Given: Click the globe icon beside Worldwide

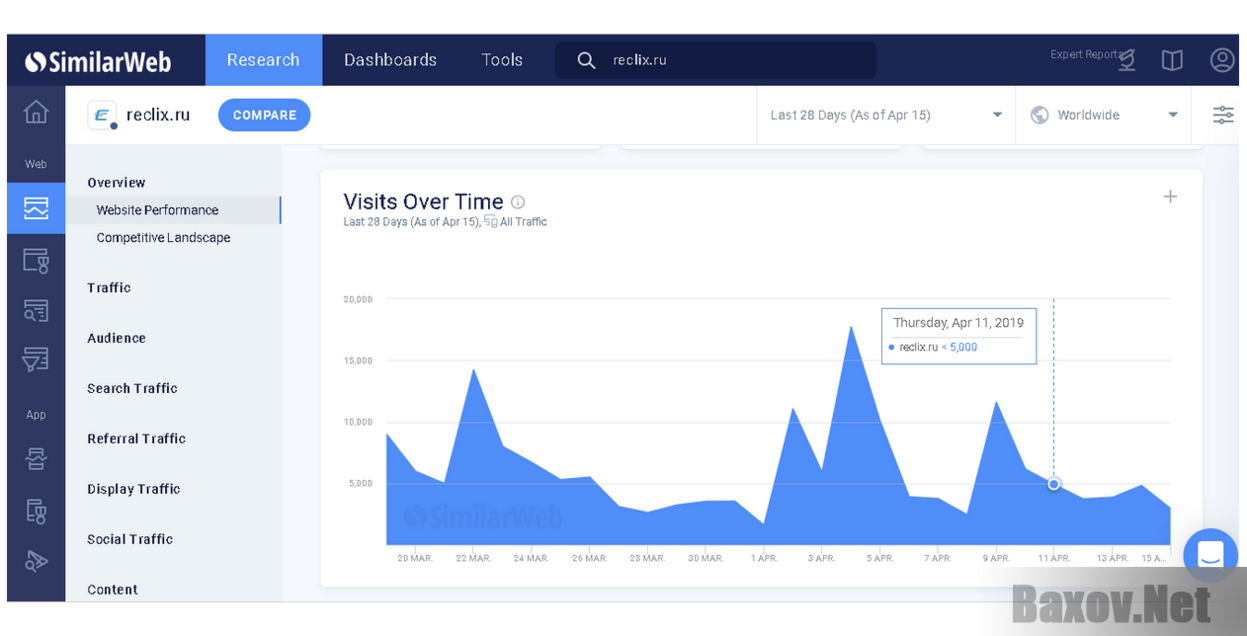Looking at the screenshot, I should pos(1039,115).
